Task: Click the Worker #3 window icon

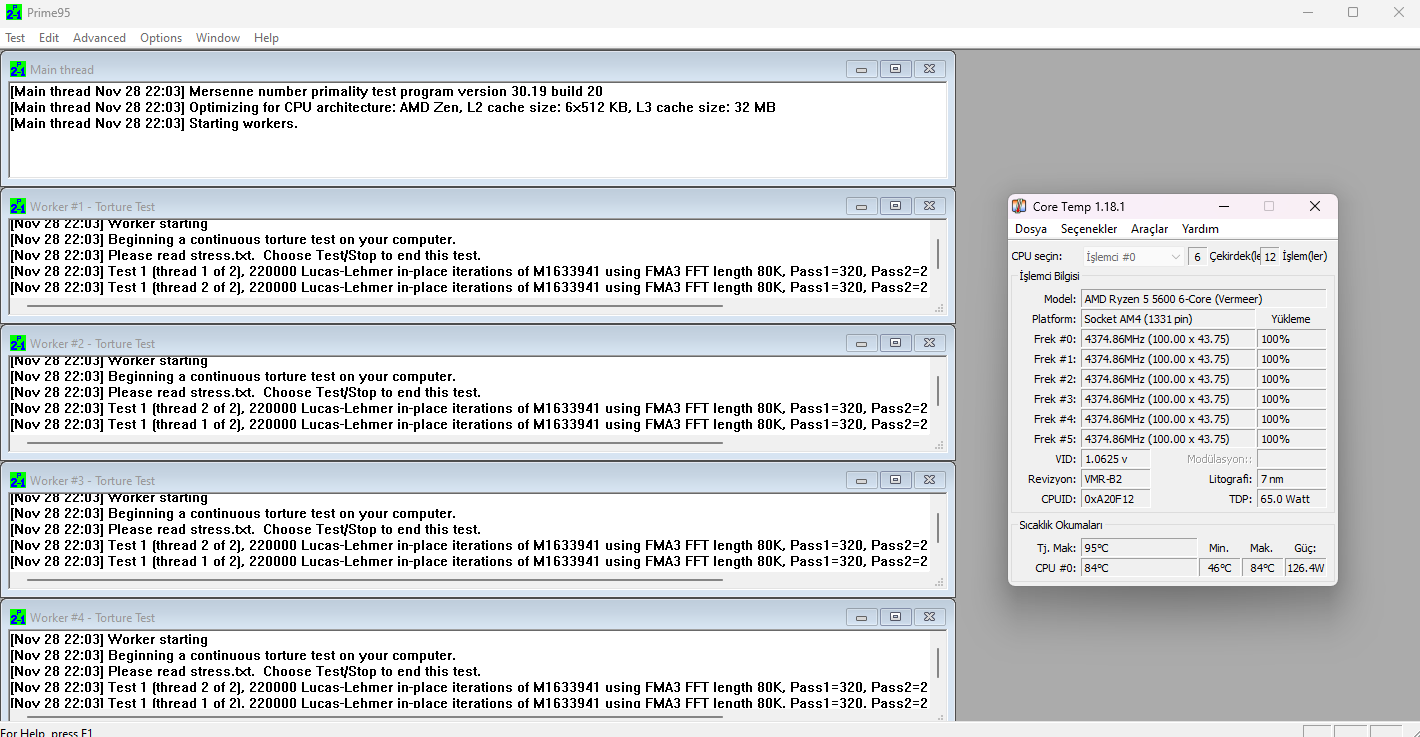Action: (18, 480)
